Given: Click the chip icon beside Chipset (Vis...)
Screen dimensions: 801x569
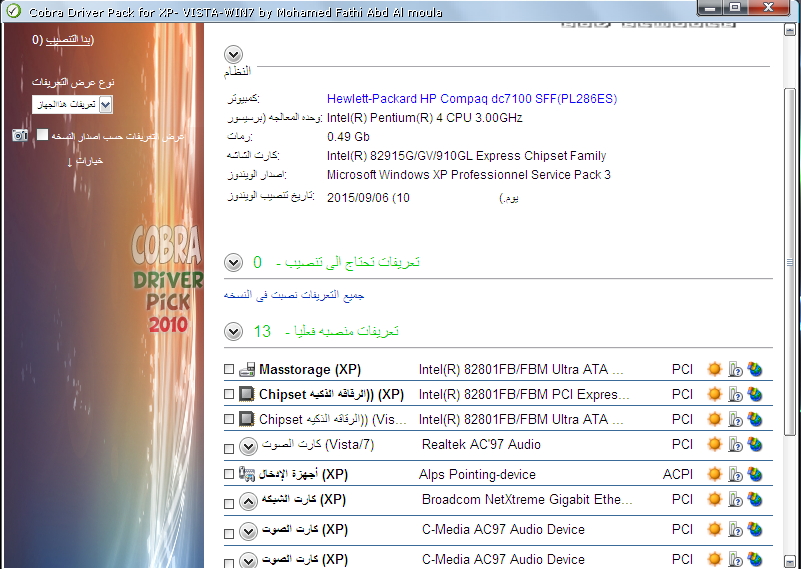Looking at the screenshot, I should tap(247, 419).
